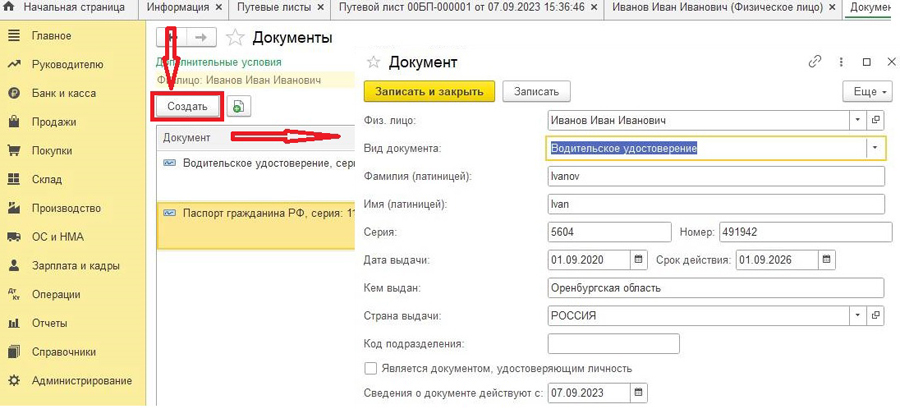The width and height of the screenshot is (900, 409).
Task: Open Дополнительные условия link
Action: (219, 62)
